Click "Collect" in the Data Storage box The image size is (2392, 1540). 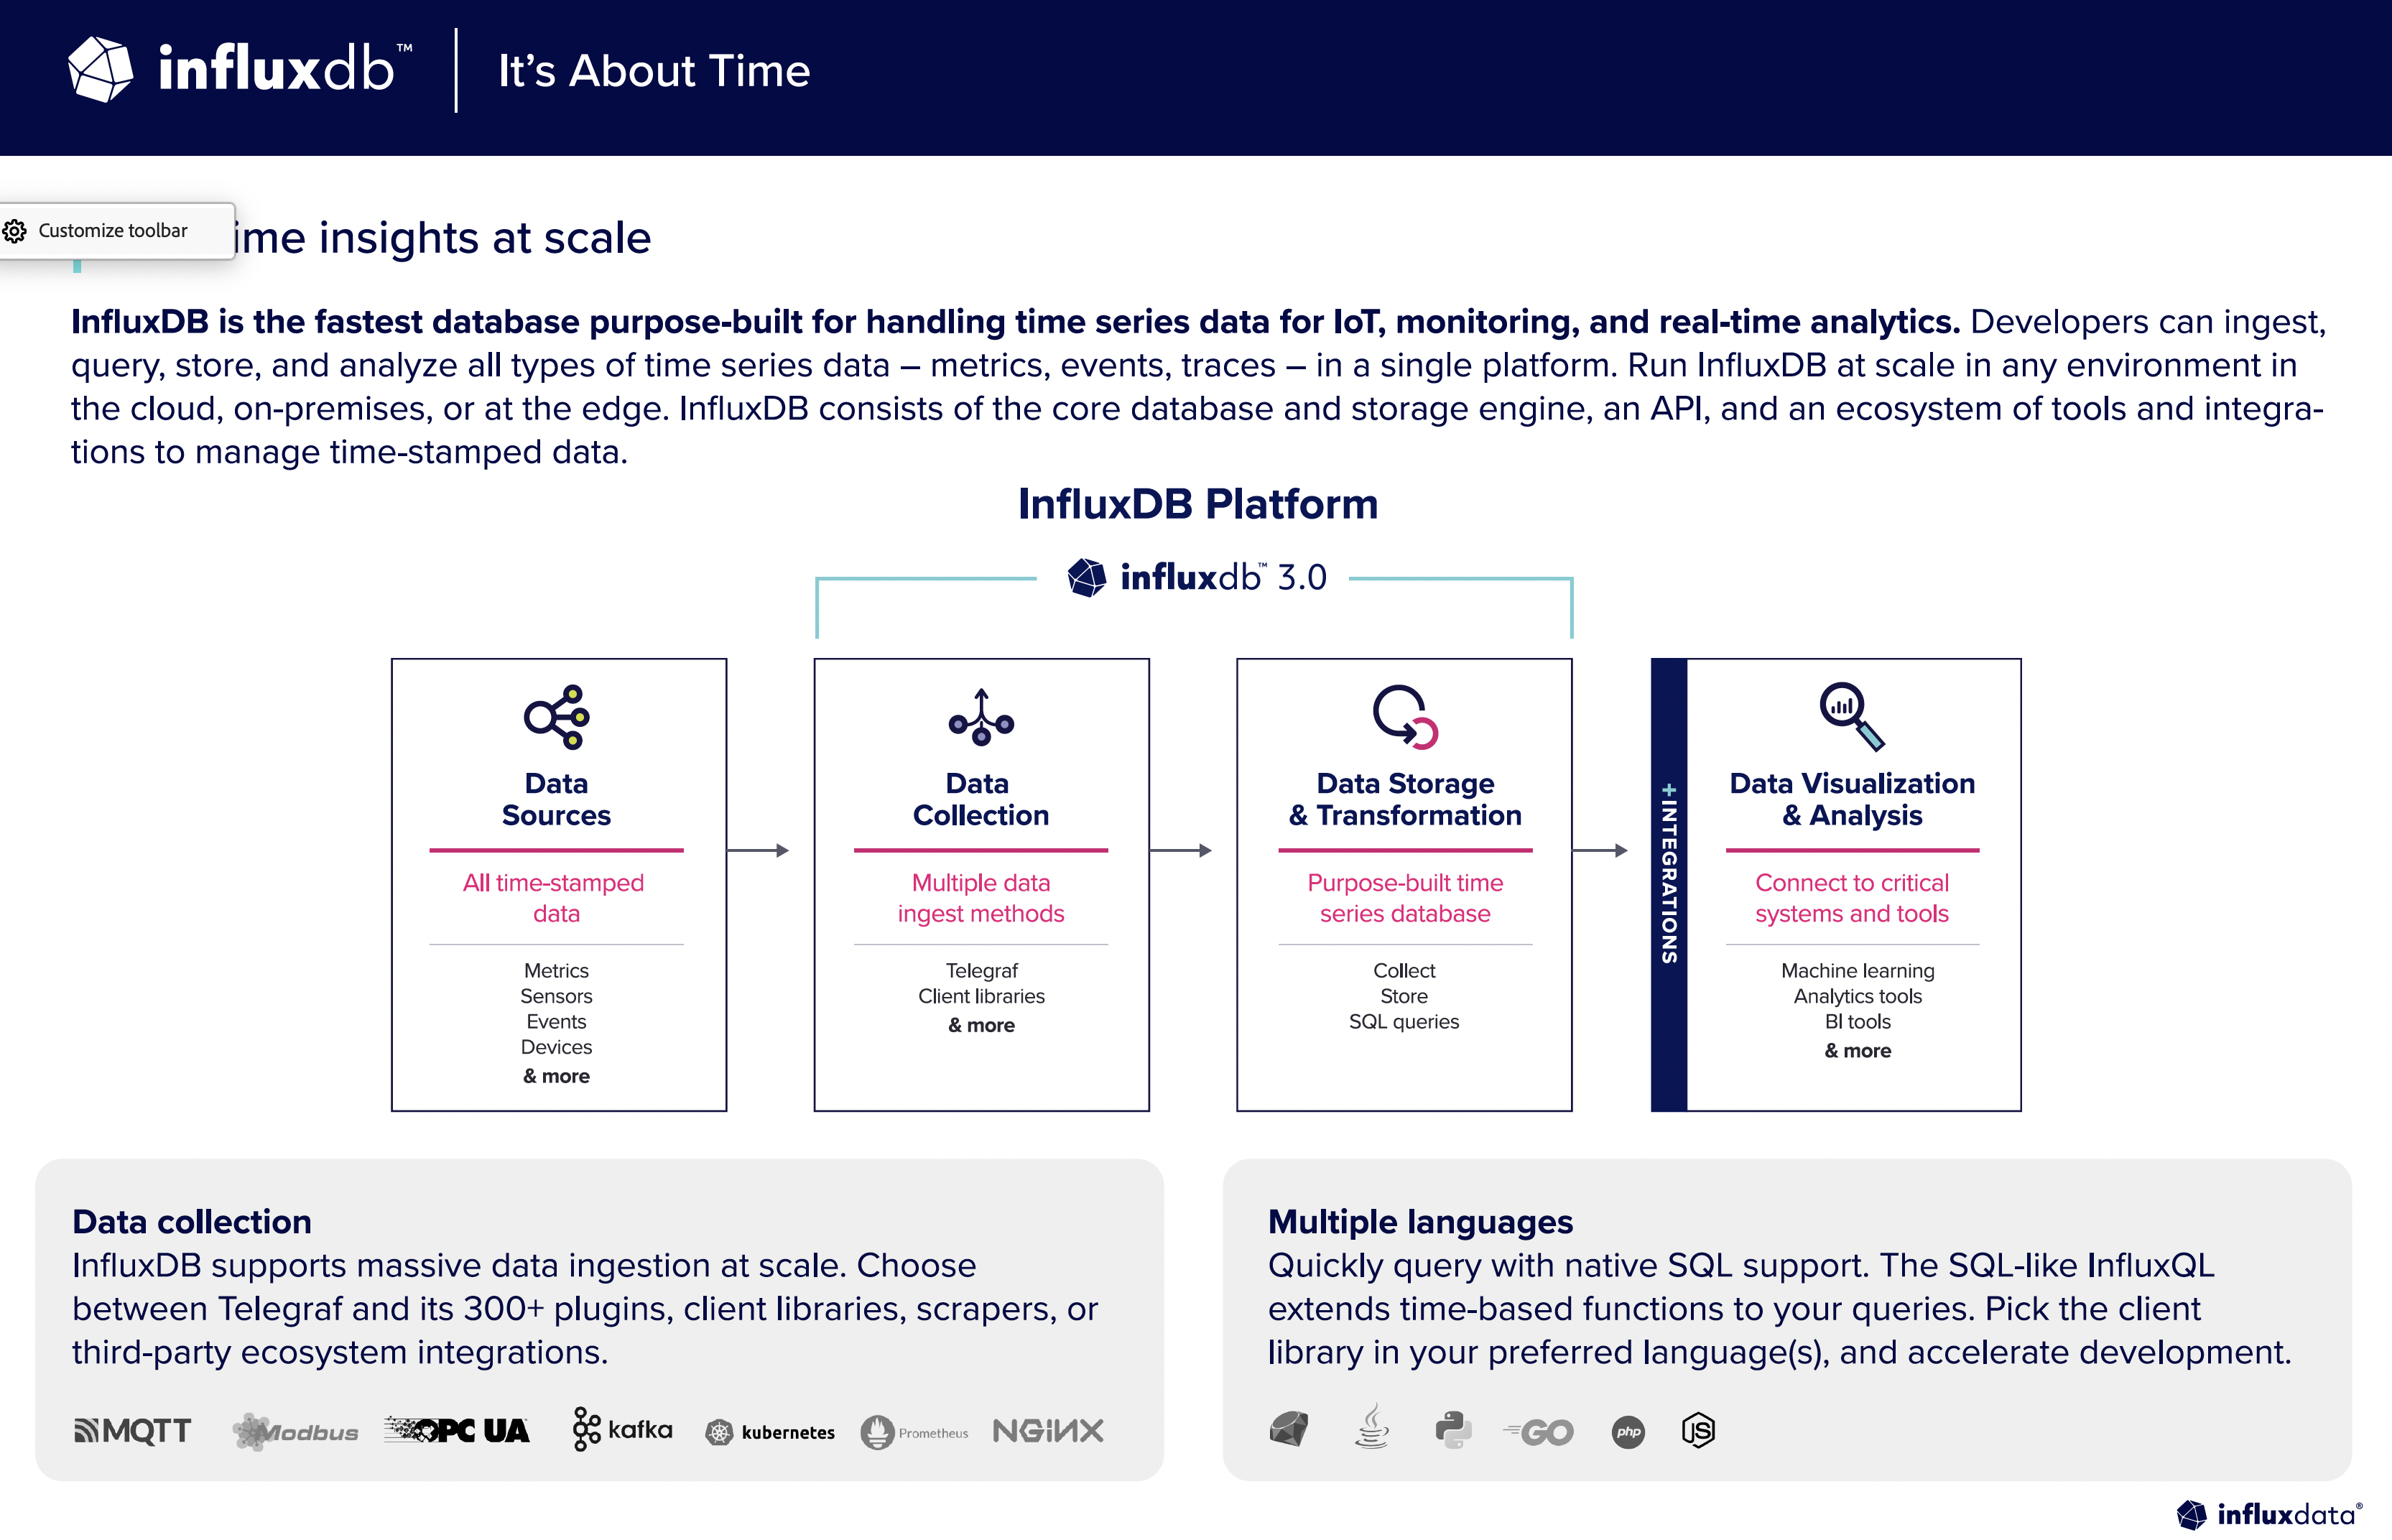(x=1404, y=970)
